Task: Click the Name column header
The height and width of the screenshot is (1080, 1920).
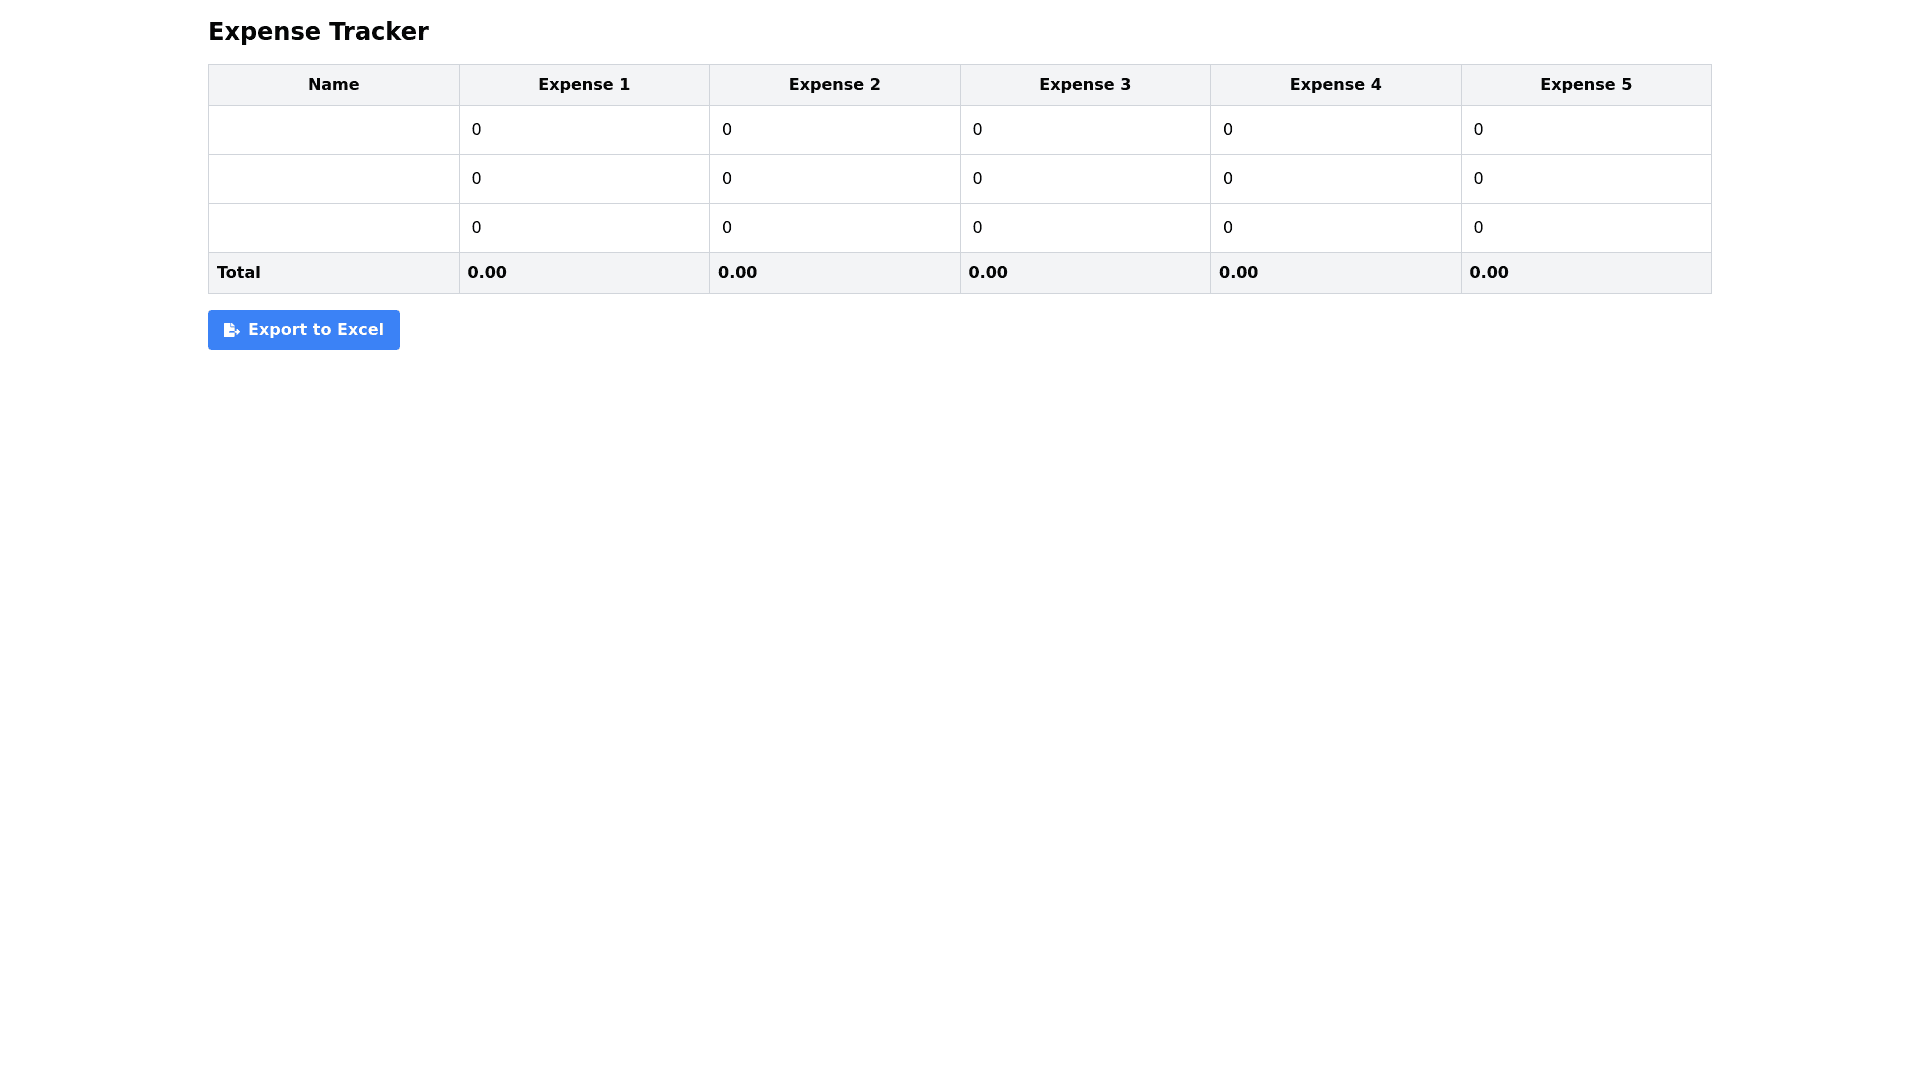Action: click(333, 85)
